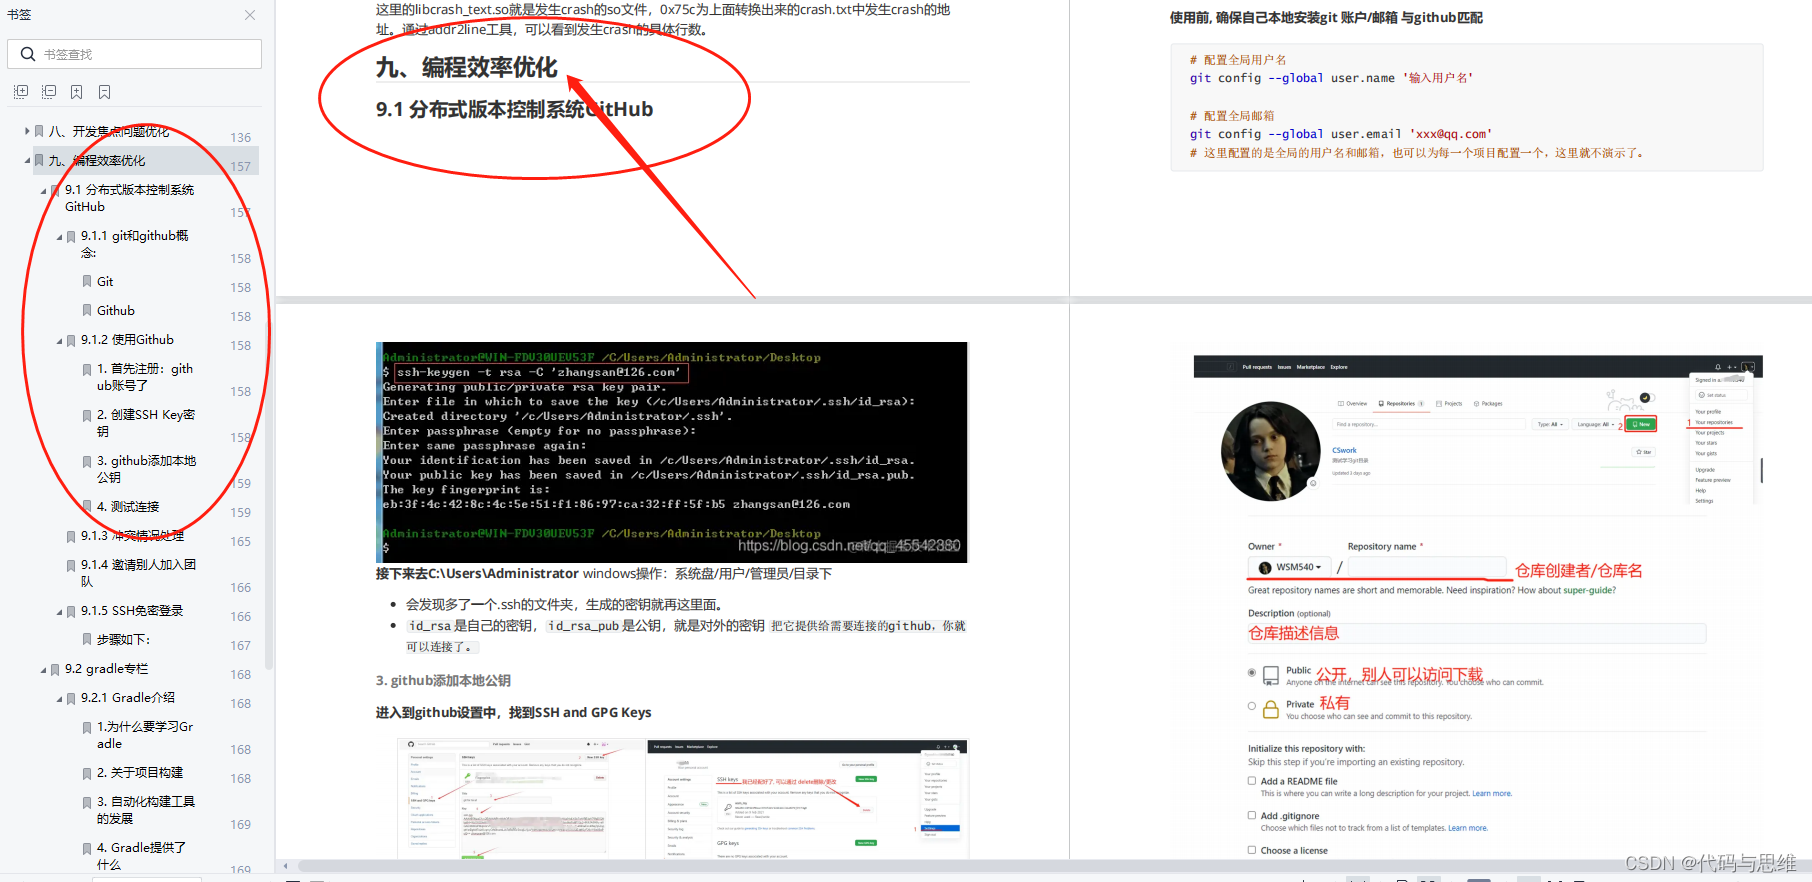Click bookmark icon beside 1. 首先注册：github账号了

click(87, 369)
